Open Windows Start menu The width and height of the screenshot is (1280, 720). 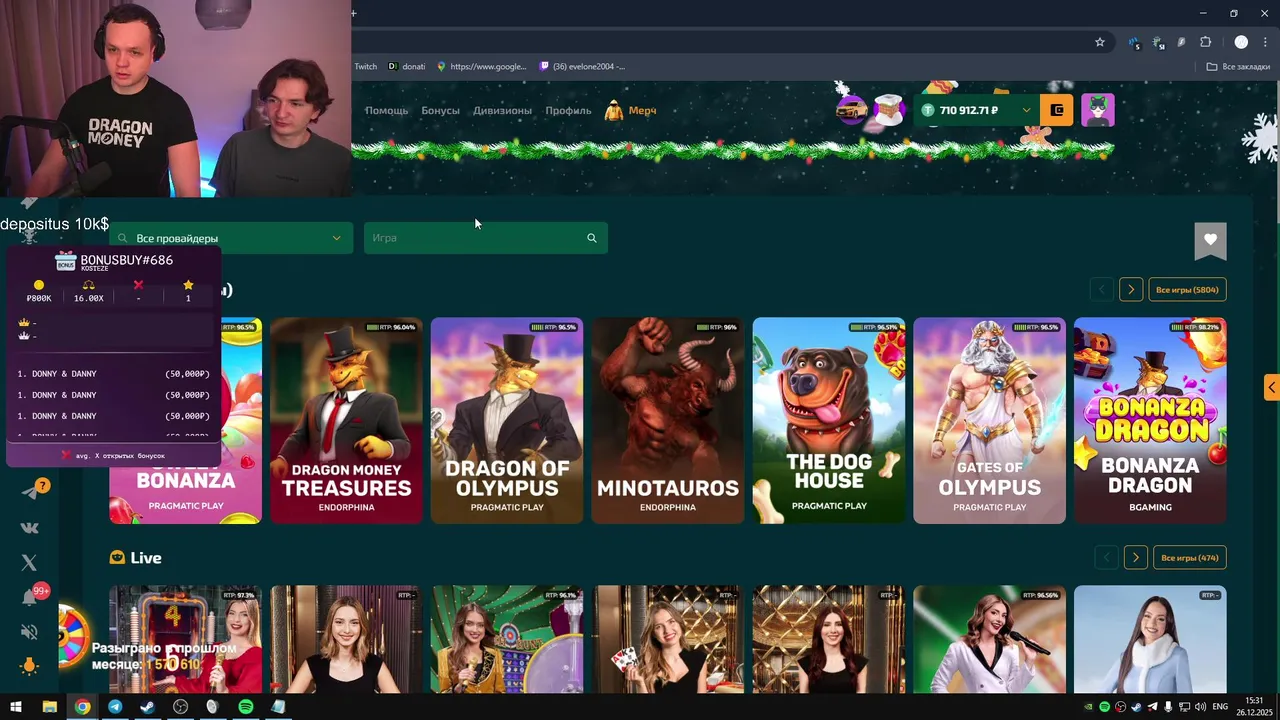(x=16, y=707)
